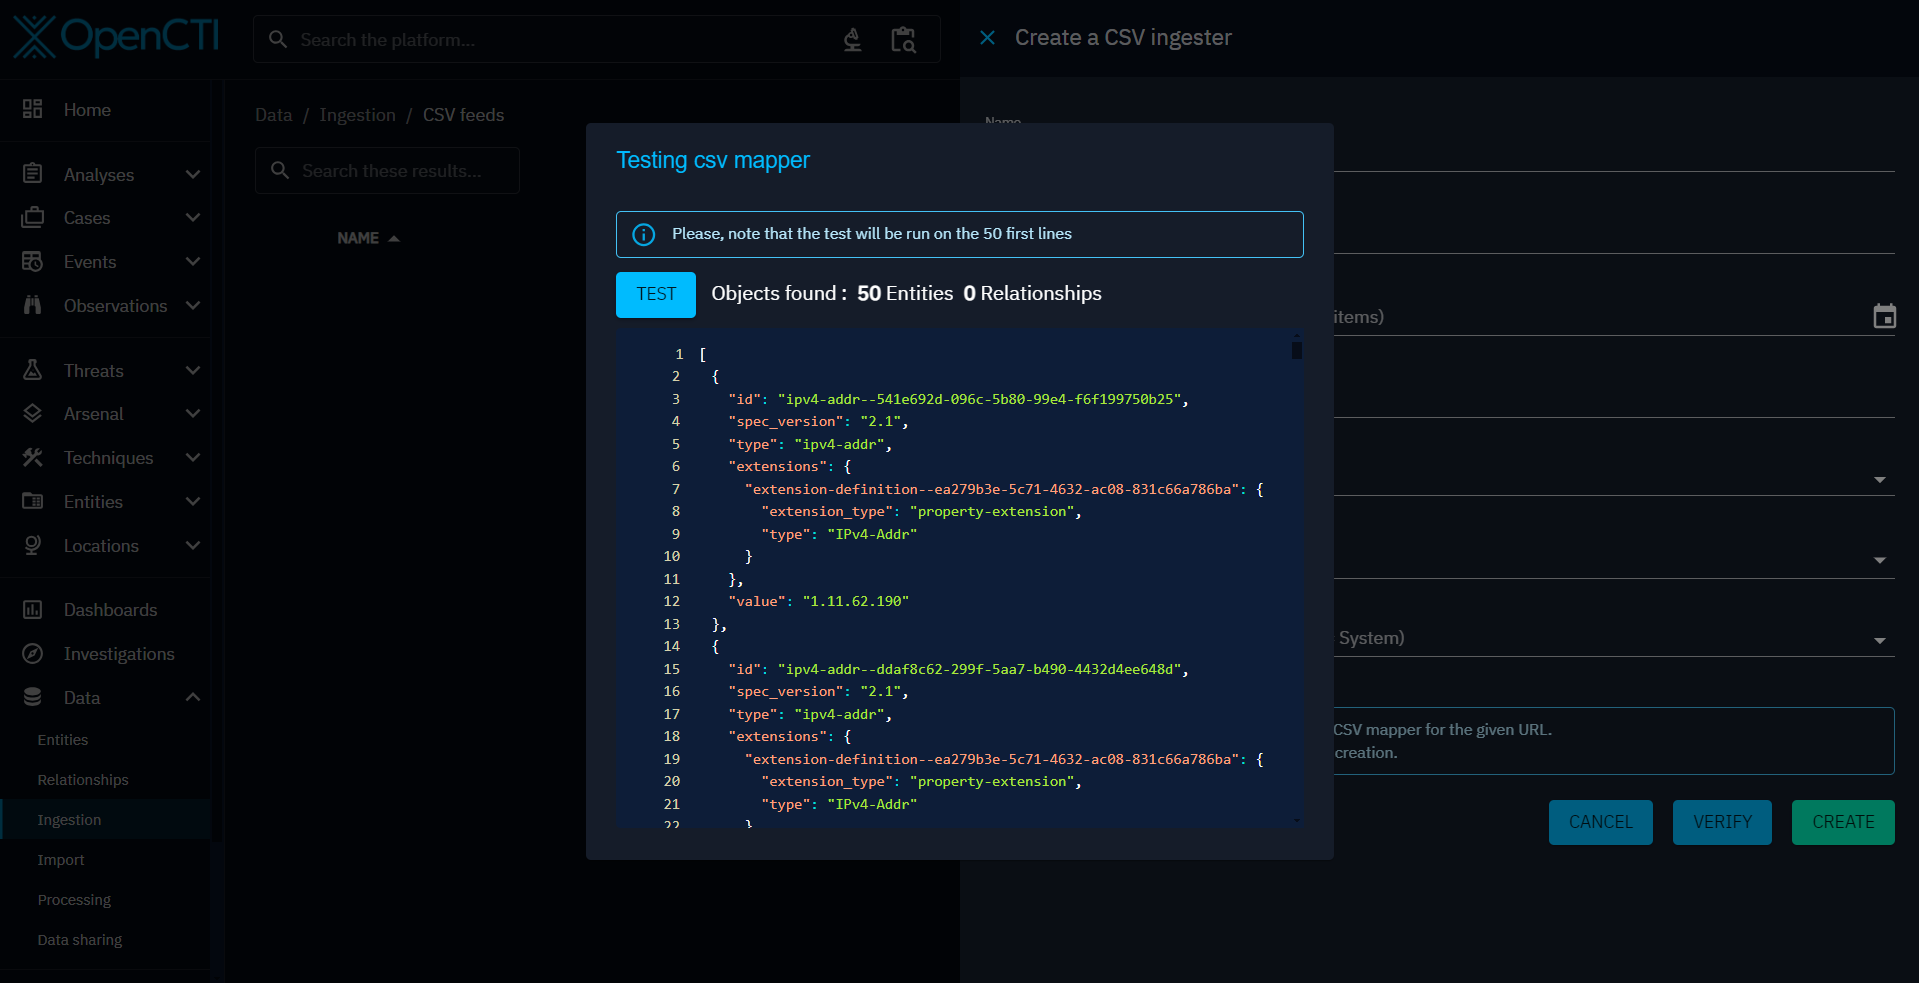The width and height of the screenshot is (1919, 983).
Task: Run the TEST button for csv mapper
Action: (656, 294)
